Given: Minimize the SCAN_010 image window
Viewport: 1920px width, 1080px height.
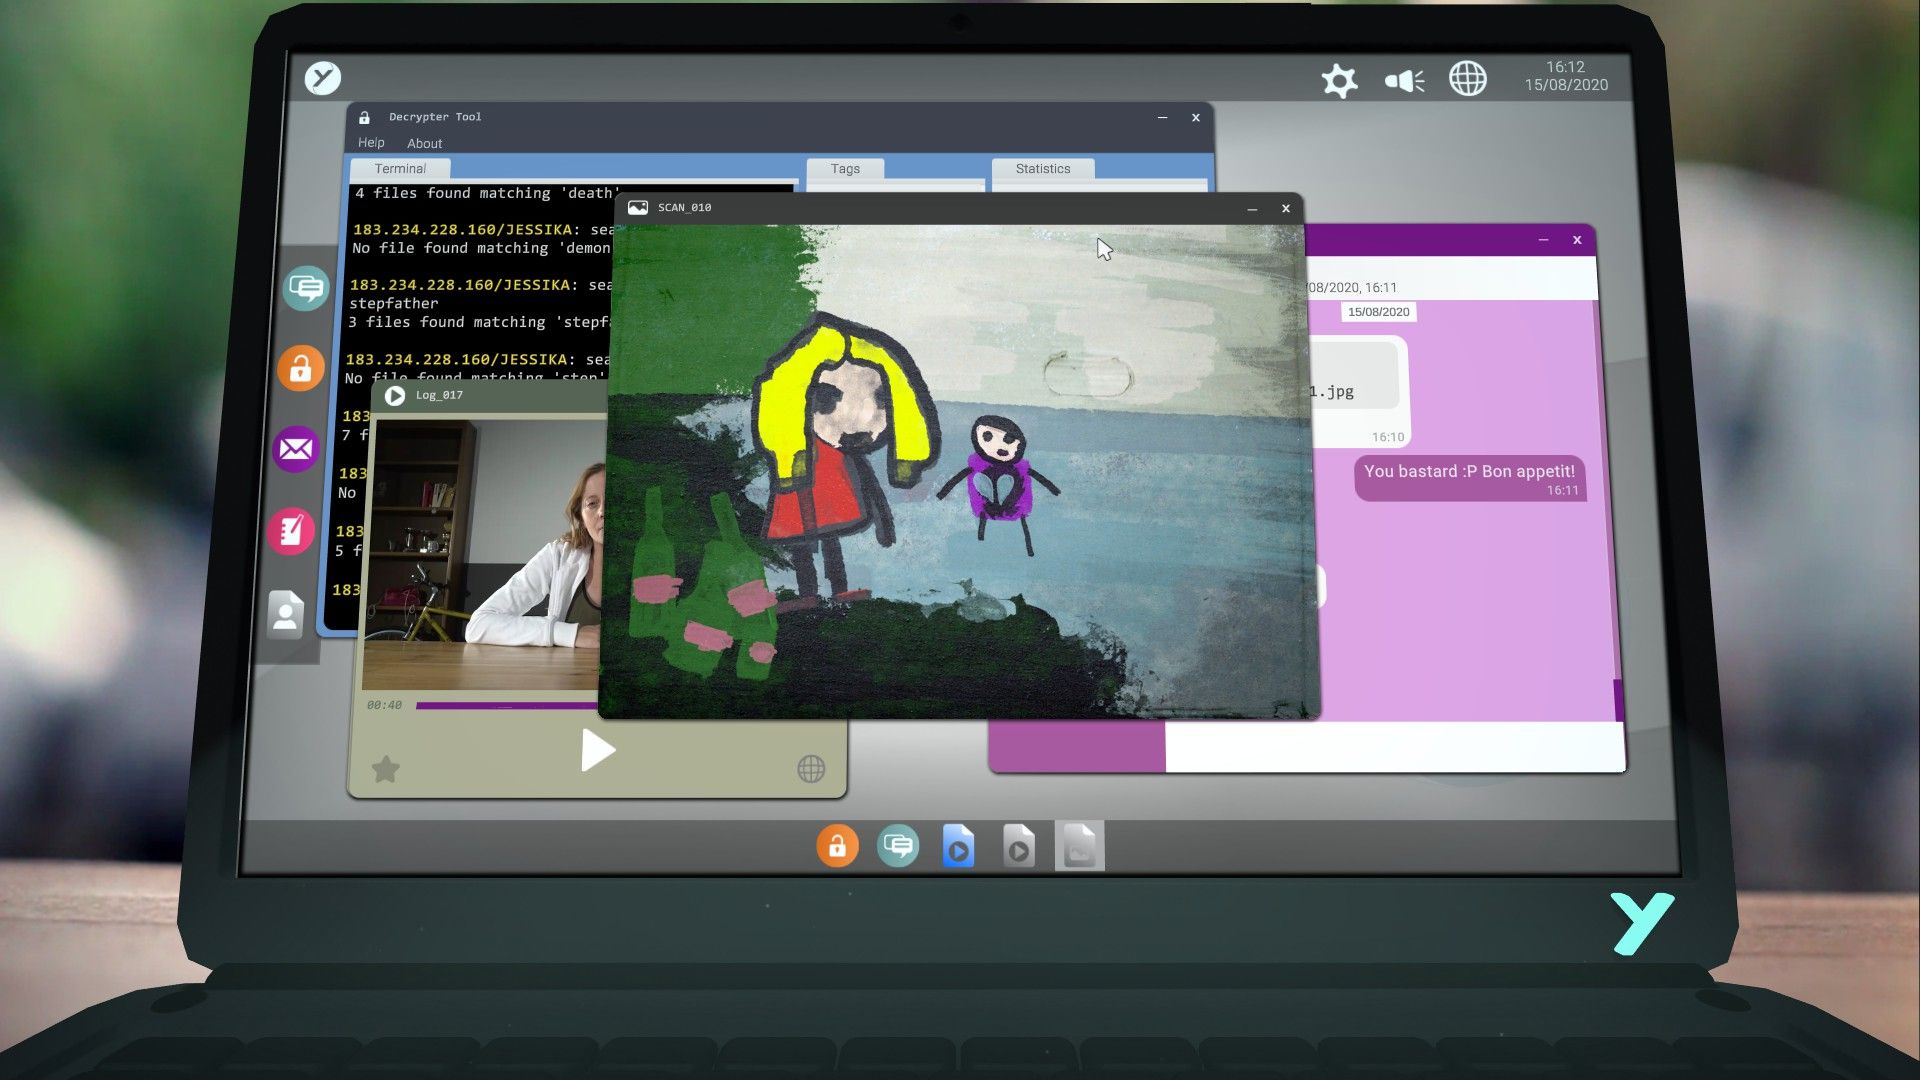Looking at the screenshot, I should click(1252, 209).
